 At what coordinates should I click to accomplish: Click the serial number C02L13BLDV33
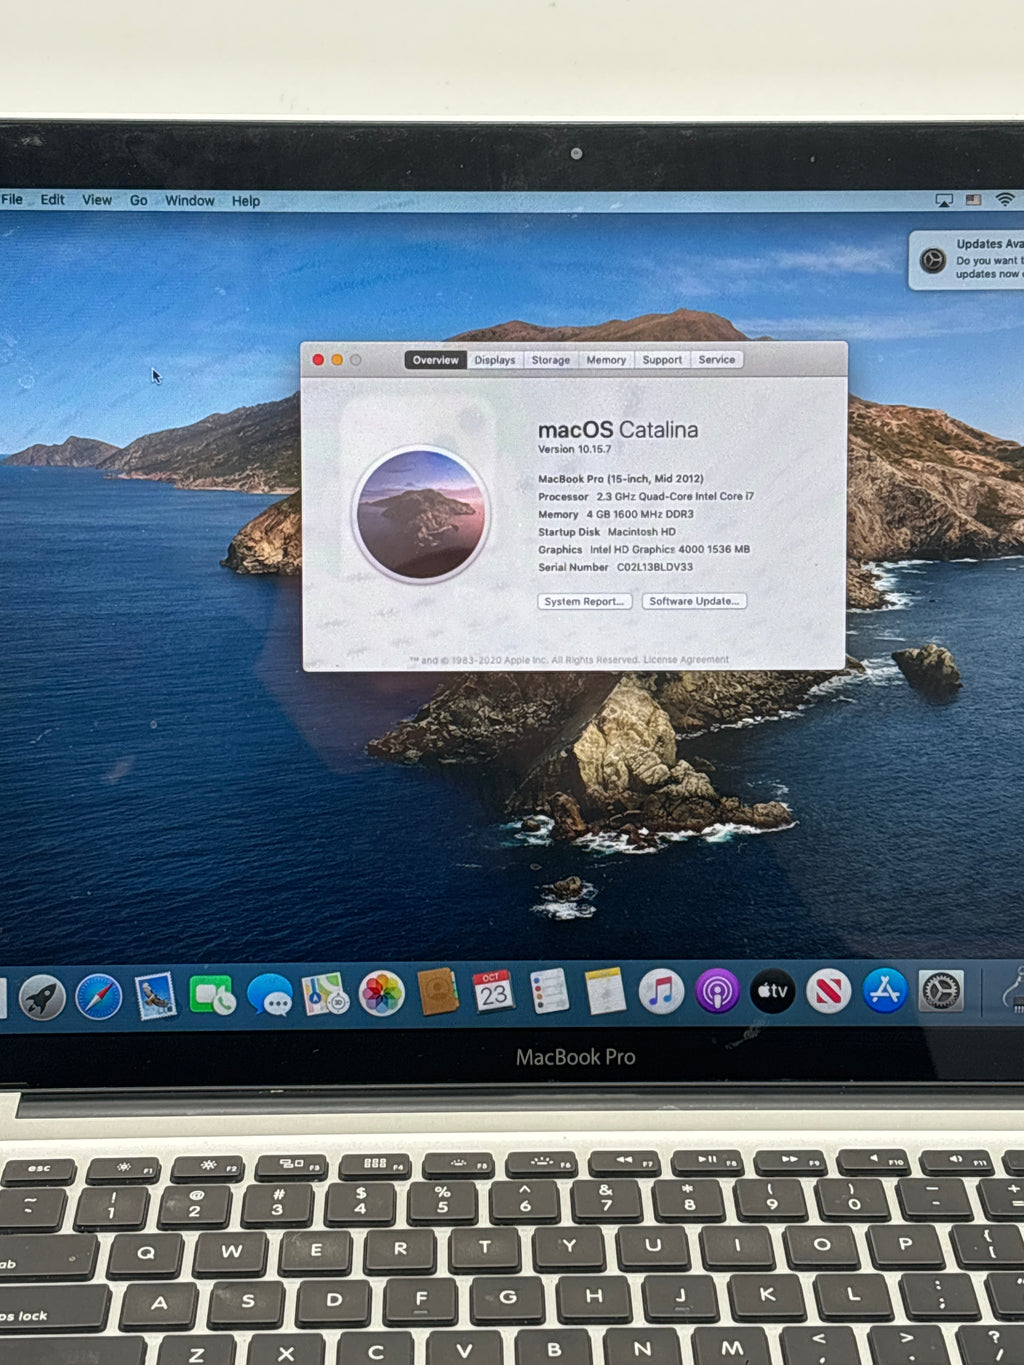point(655,567)
